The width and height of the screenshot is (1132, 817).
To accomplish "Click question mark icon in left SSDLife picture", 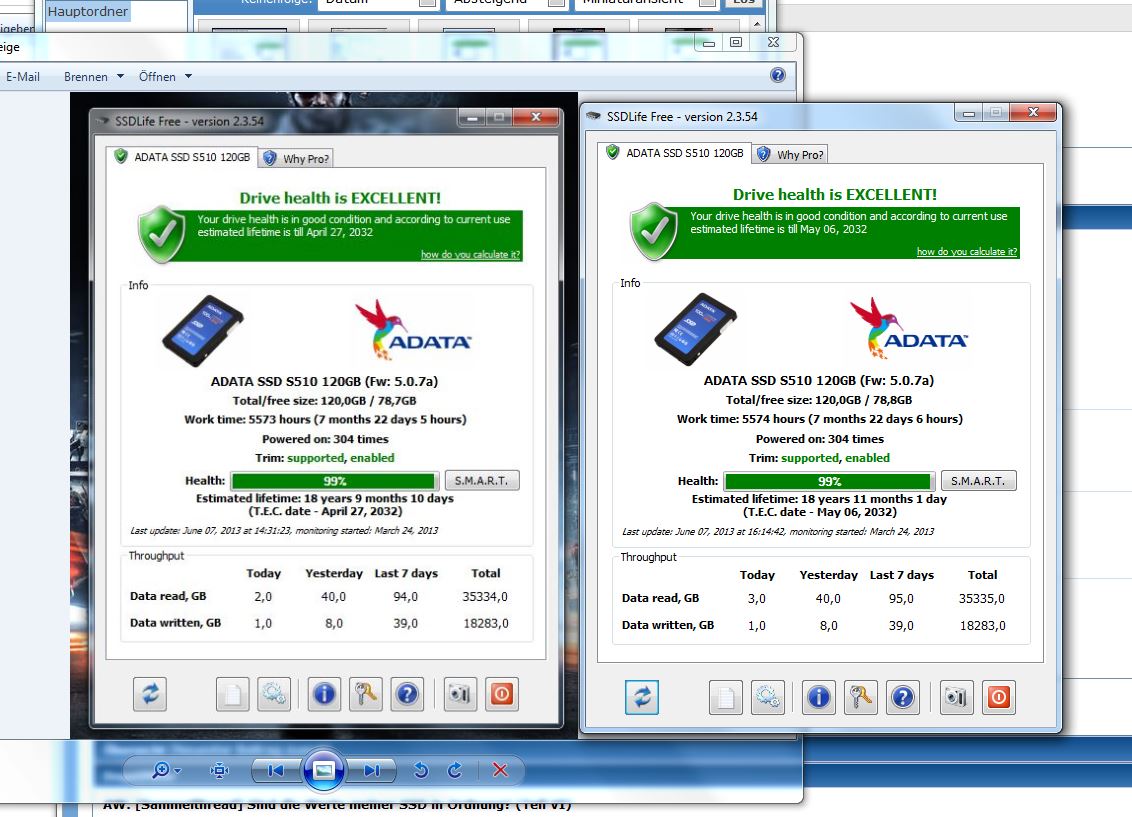I will pos(407,694).
